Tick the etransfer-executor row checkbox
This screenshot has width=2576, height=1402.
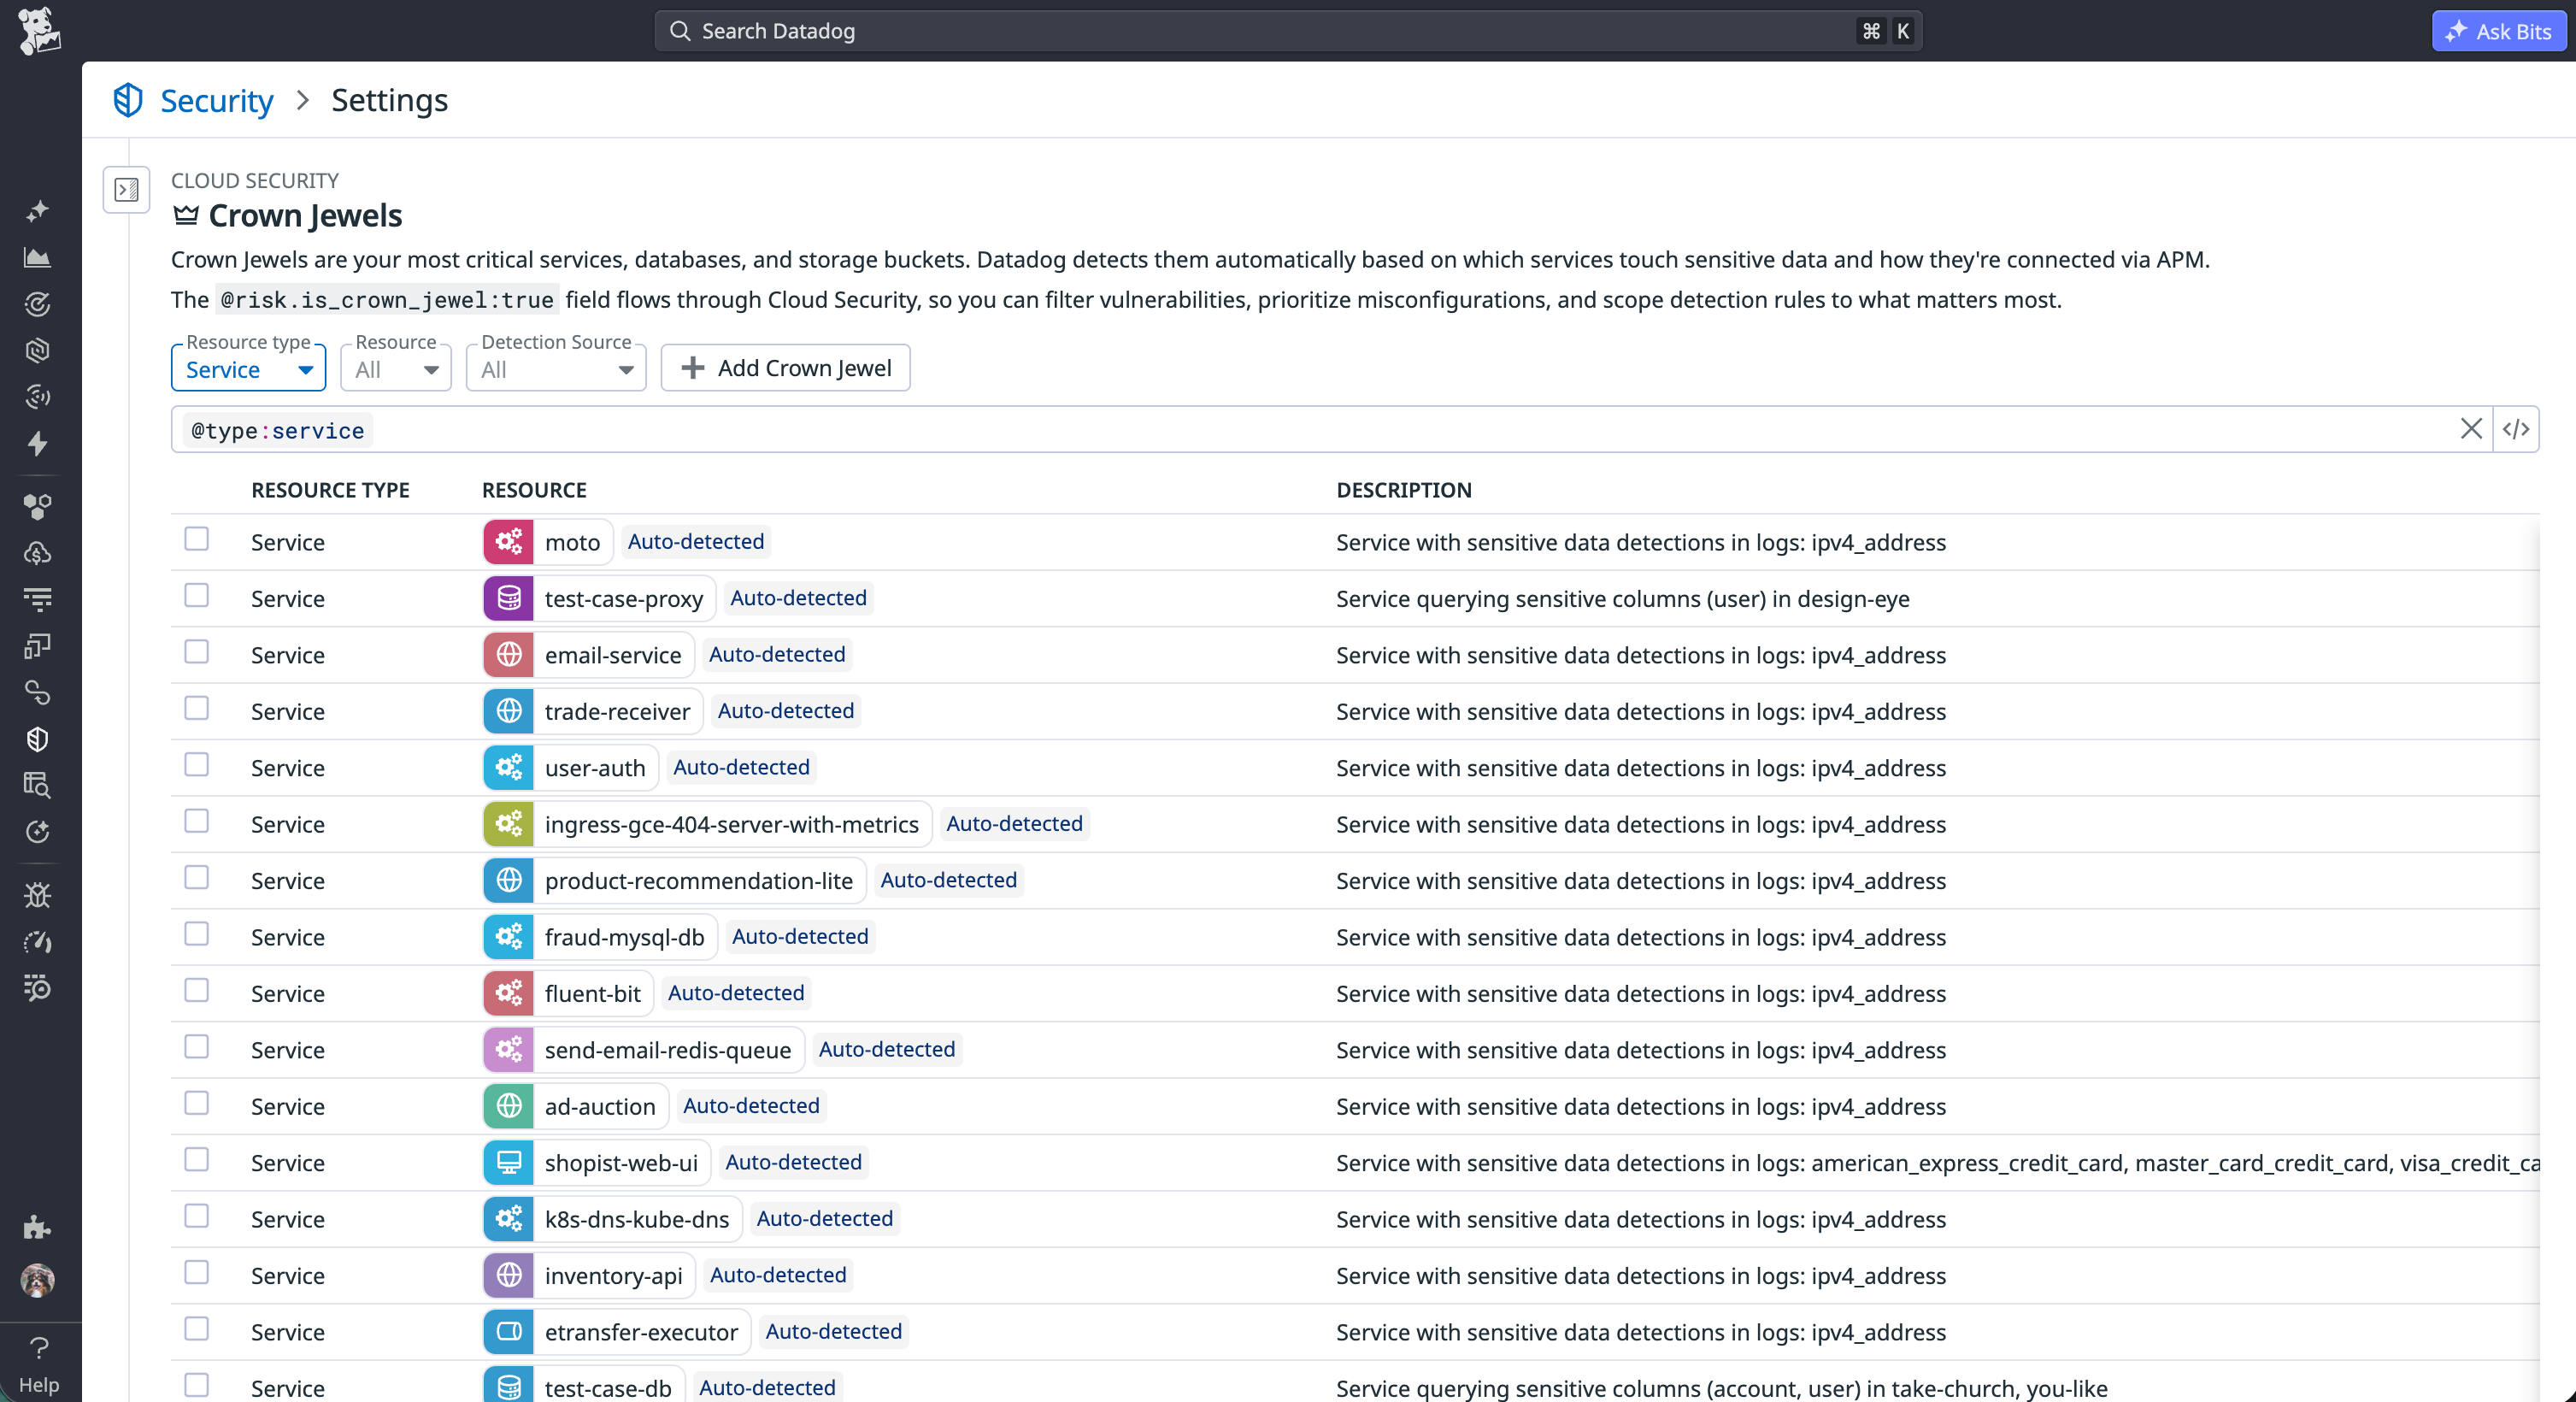pos(197,1329)
